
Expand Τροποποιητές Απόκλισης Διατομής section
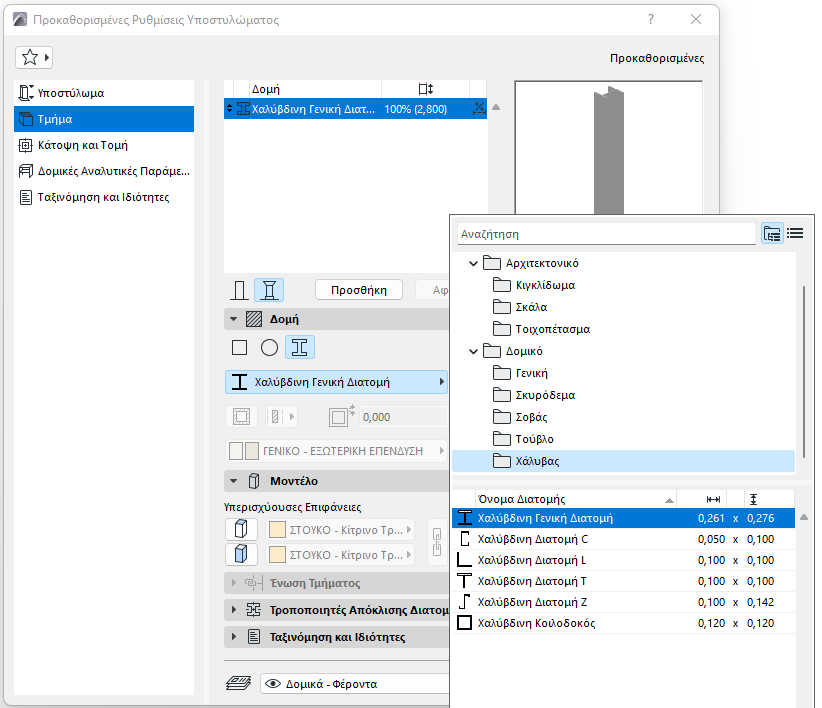(x=234, y=610)
